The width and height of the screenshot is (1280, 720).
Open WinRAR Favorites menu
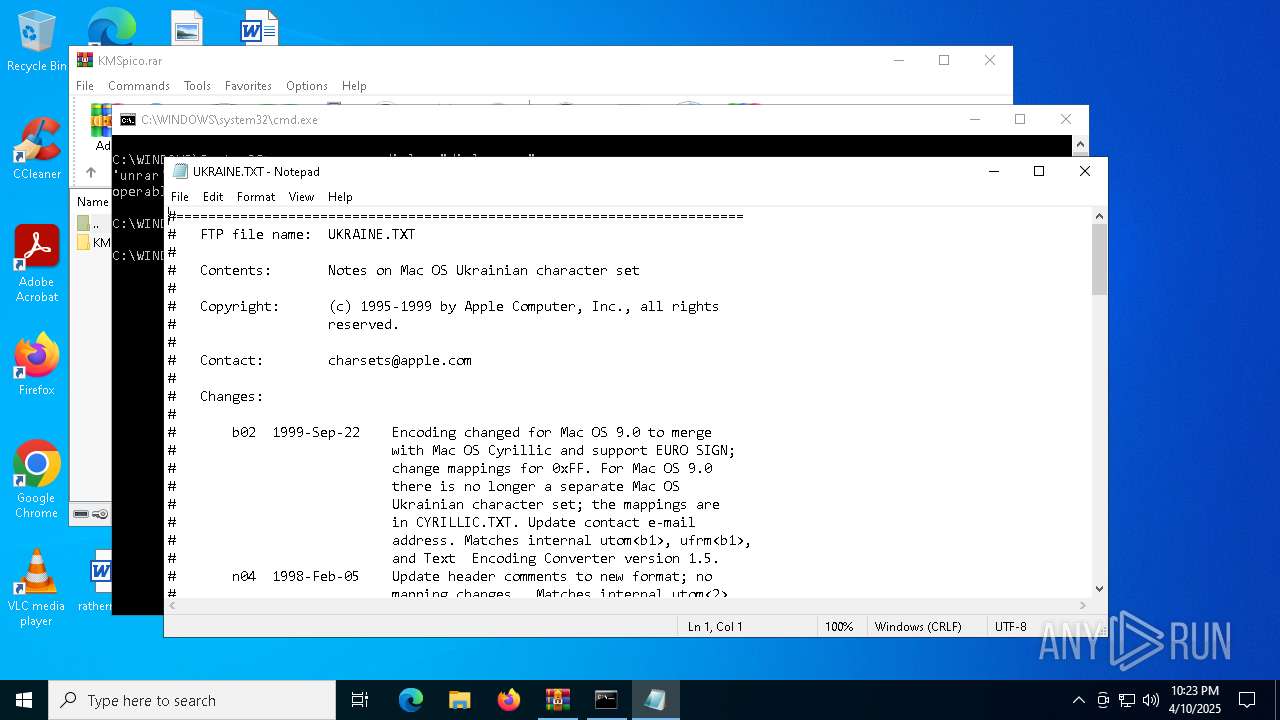(x=248, y=86)
